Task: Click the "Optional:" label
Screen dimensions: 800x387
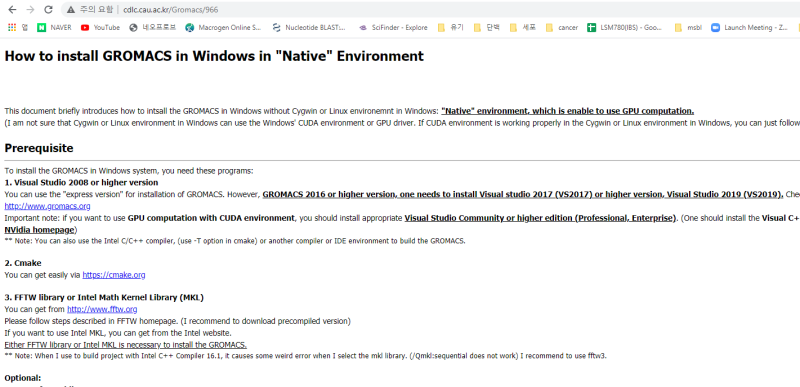Action: [x=23, y=378]
